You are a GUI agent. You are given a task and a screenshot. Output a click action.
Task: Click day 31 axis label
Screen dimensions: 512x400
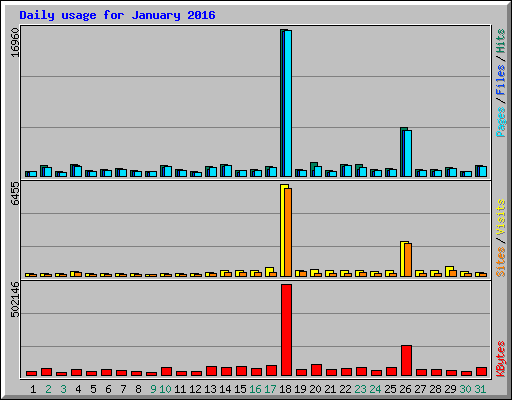coord(480,389)
